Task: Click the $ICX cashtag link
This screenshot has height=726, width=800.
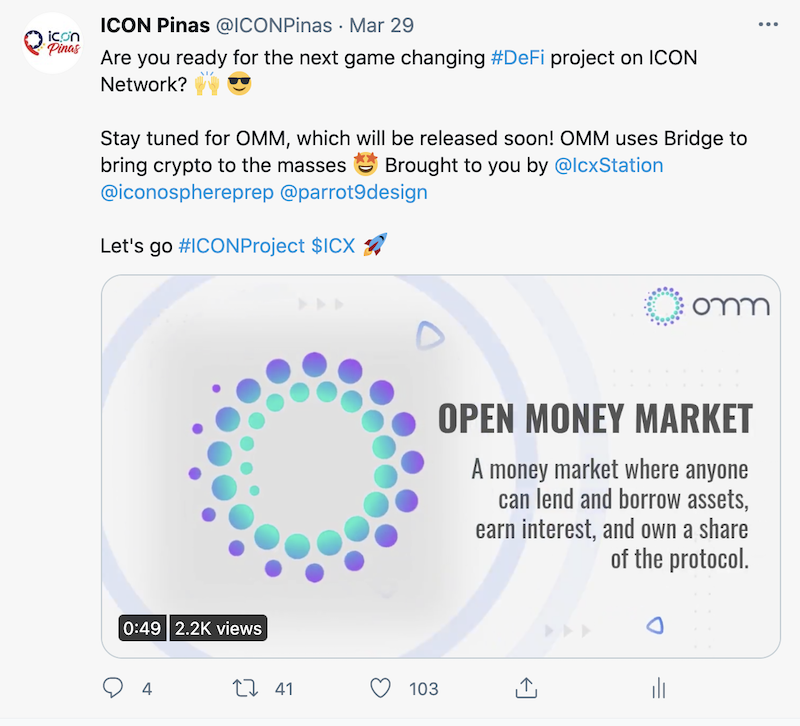Action: point(333,245)
